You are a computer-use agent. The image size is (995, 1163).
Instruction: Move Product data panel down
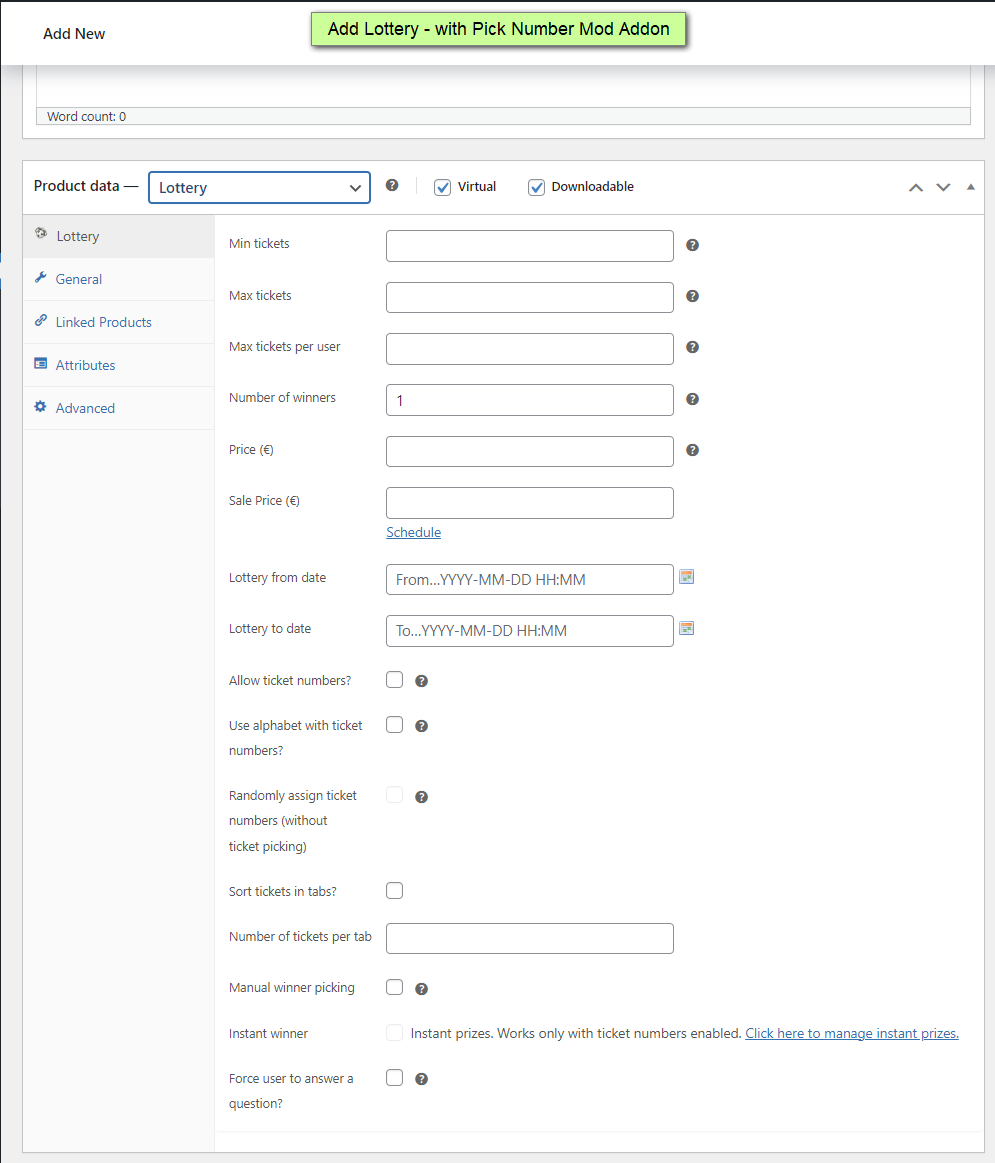coord(943,187)
